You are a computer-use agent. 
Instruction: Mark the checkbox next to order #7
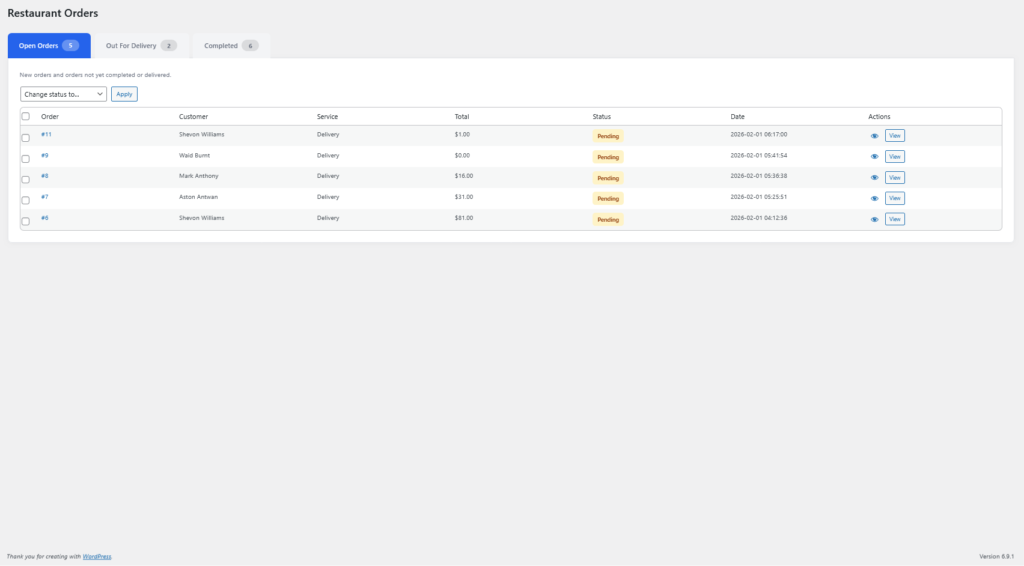(x=26, y=200)
